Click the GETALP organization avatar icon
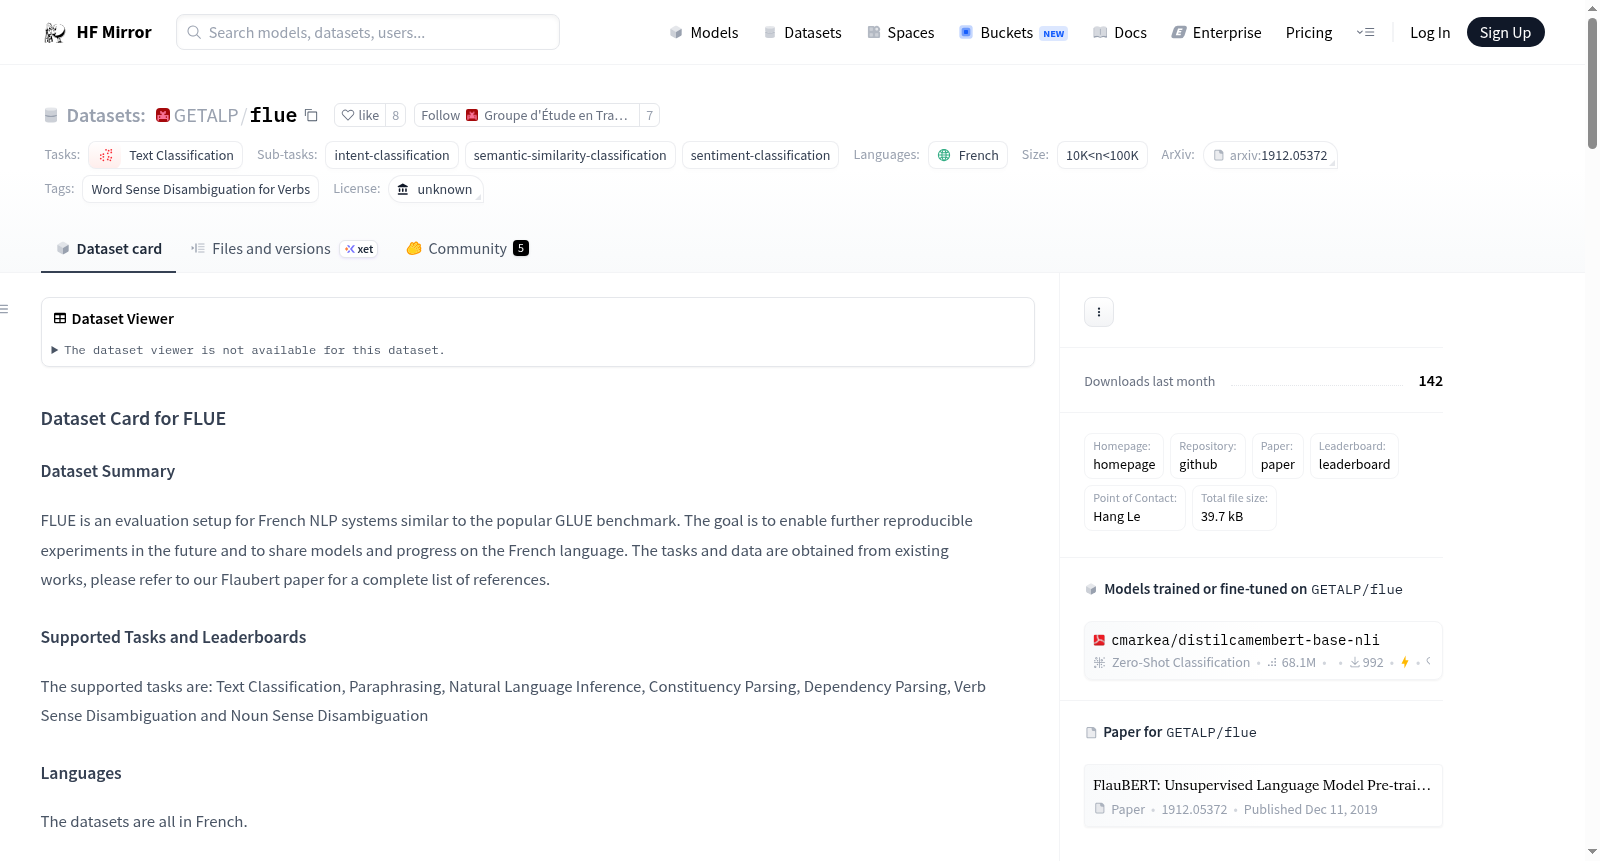Viewport: 1600px width, 861px height. pos(163,115)
